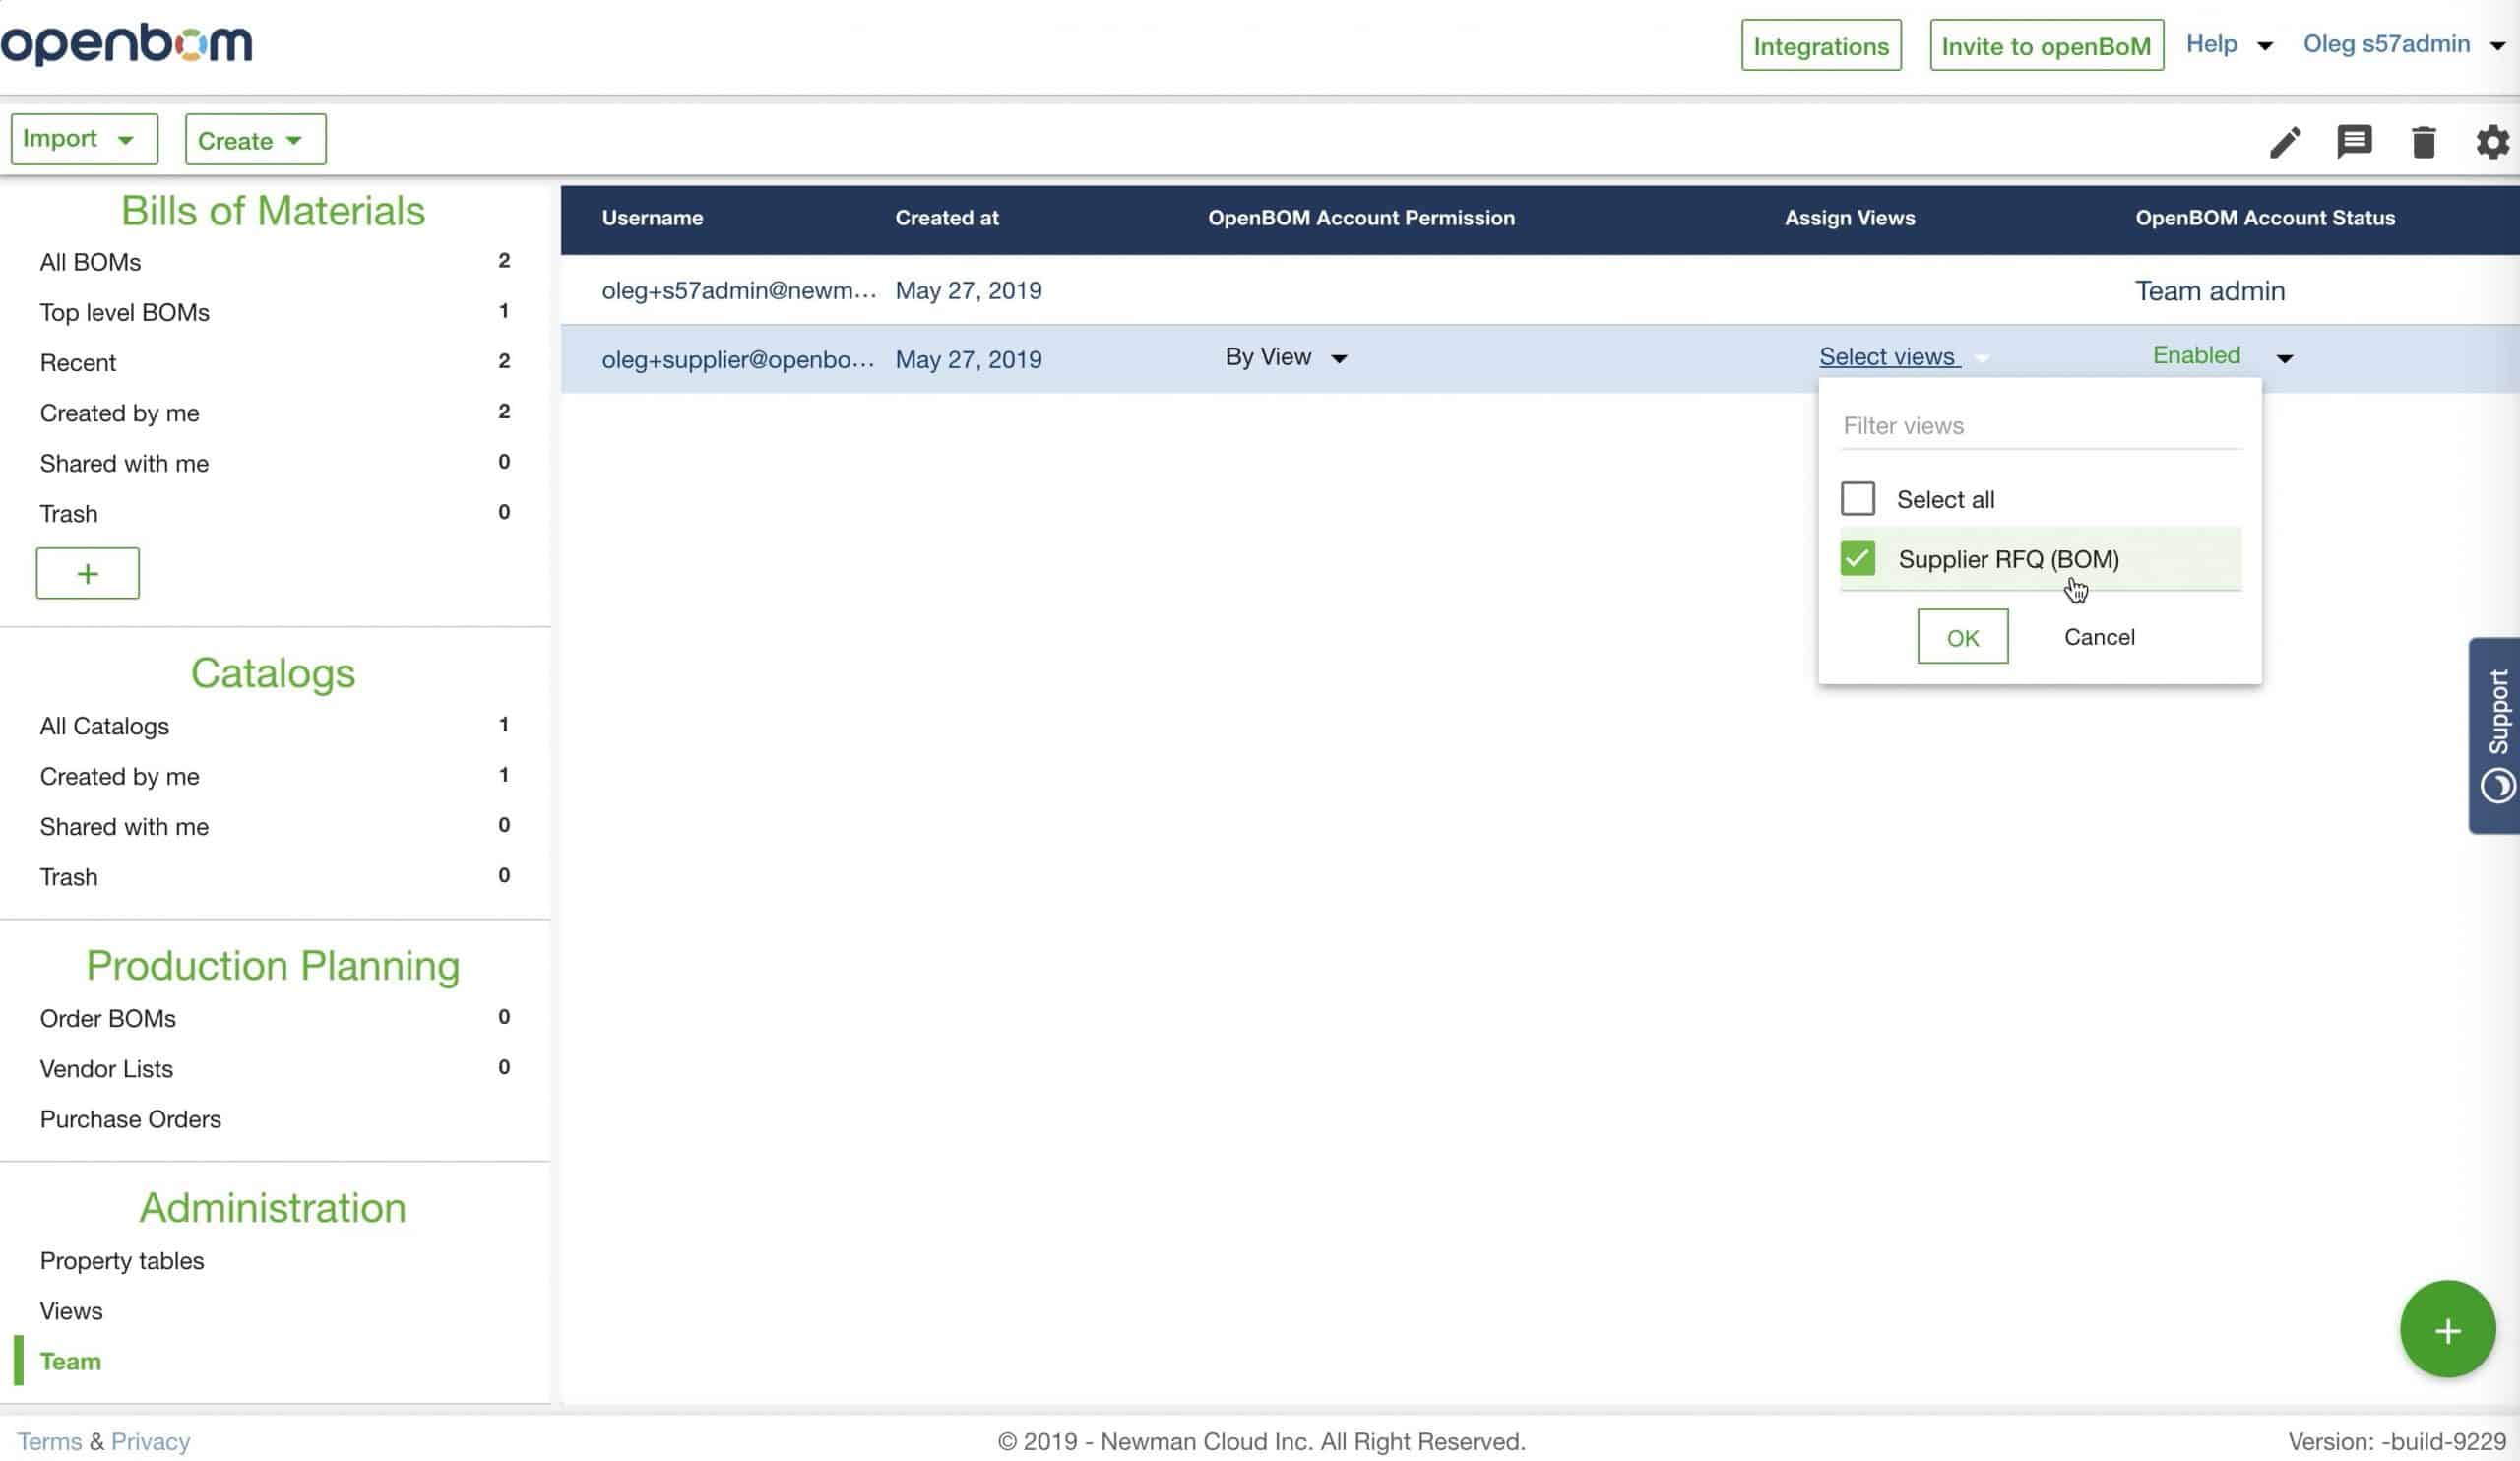Click OK to confirm view selection

[1962, 637]
